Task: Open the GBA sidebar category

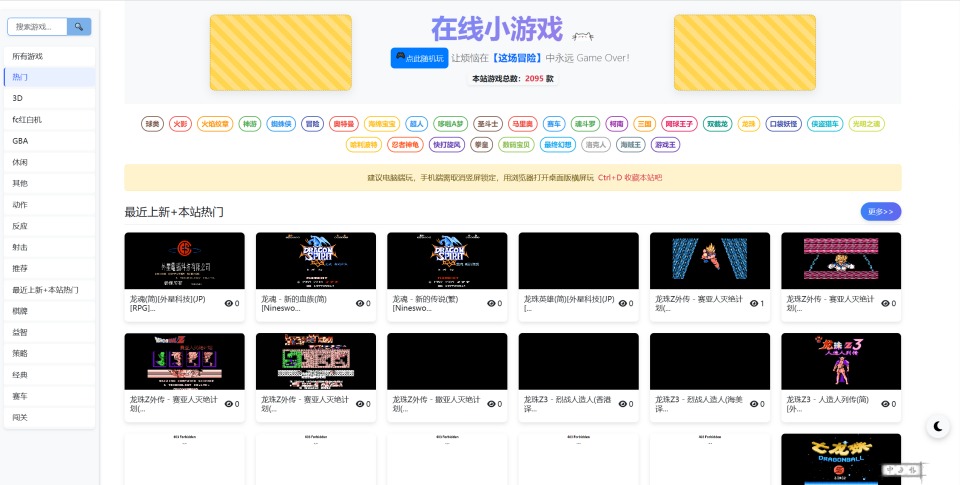Action: pos(50,141)
